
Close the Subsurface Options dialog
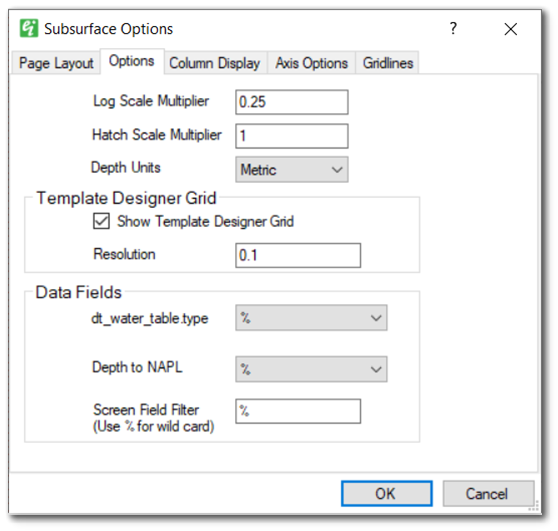click(x=511, y=29)
